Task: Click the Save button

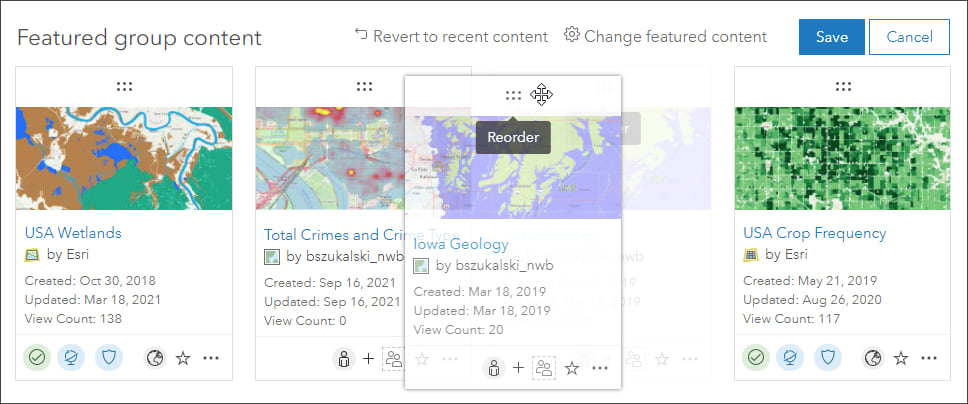Action: [x=831, y=37]
